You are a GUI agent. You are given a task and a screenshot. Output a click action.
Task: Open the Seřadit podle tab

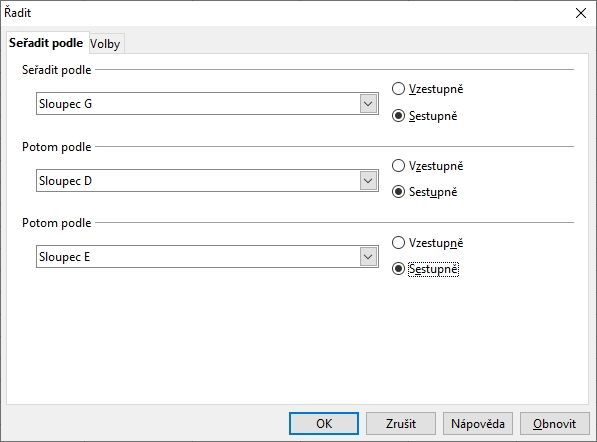point(46,43)
